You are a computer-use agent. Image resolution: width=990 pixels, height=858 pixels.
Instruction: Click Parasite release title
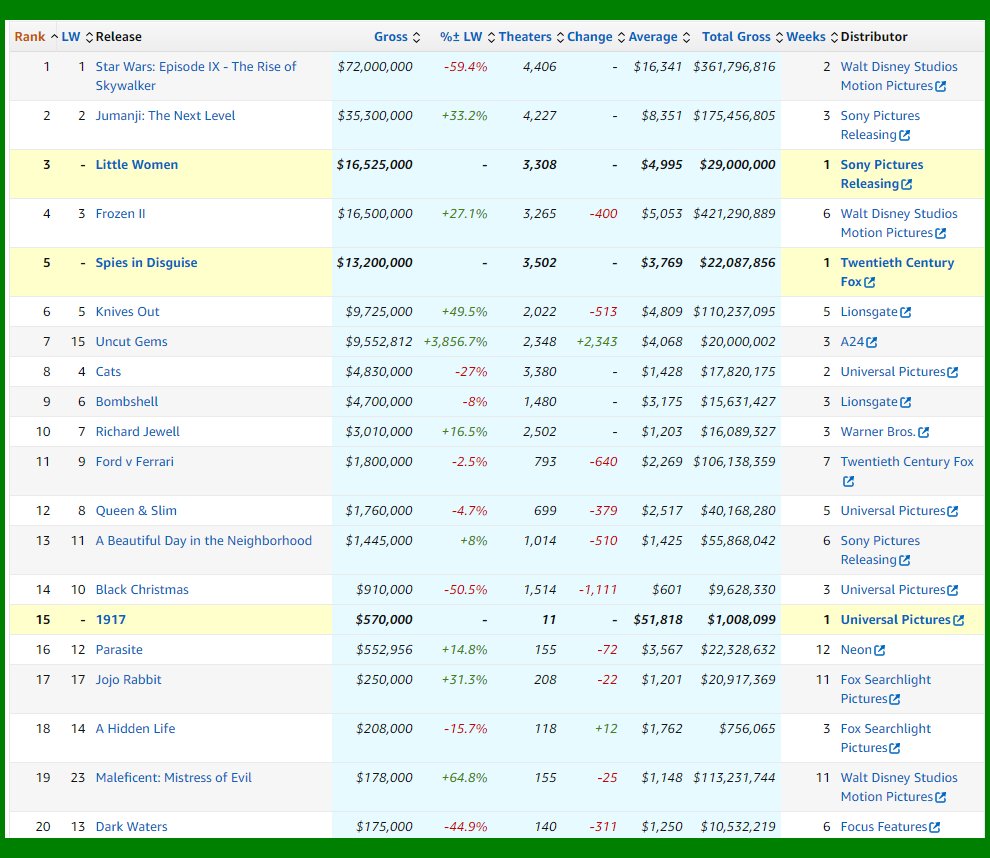point(119,650)
